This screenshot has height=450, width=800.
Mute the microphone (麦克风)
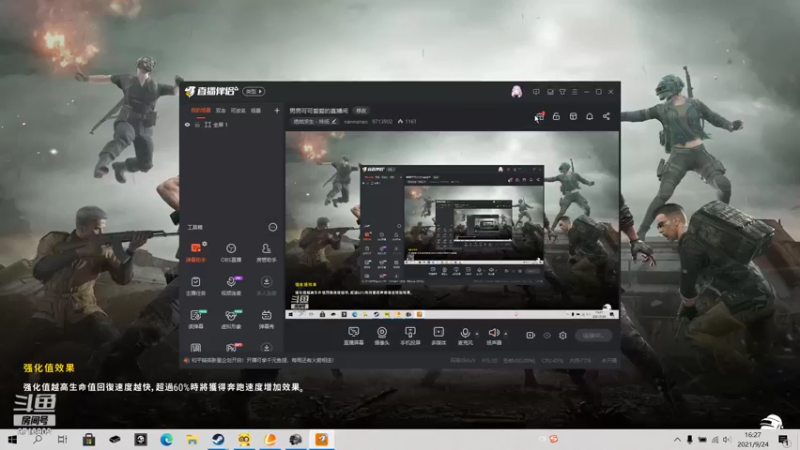pyautogui.click(x=465, y=336)
